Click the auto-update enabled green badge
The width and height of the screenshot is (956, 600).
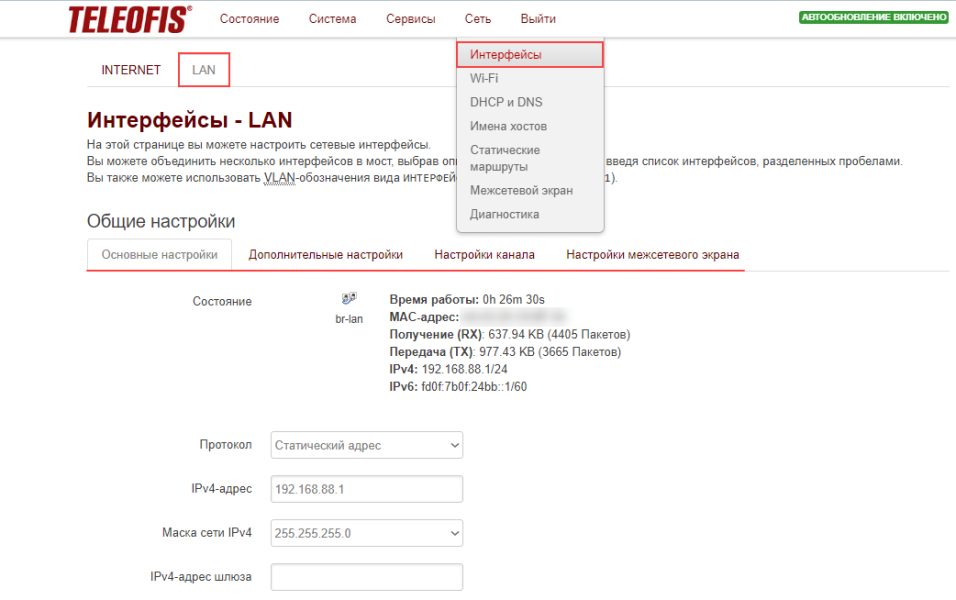tap(873, 18)
